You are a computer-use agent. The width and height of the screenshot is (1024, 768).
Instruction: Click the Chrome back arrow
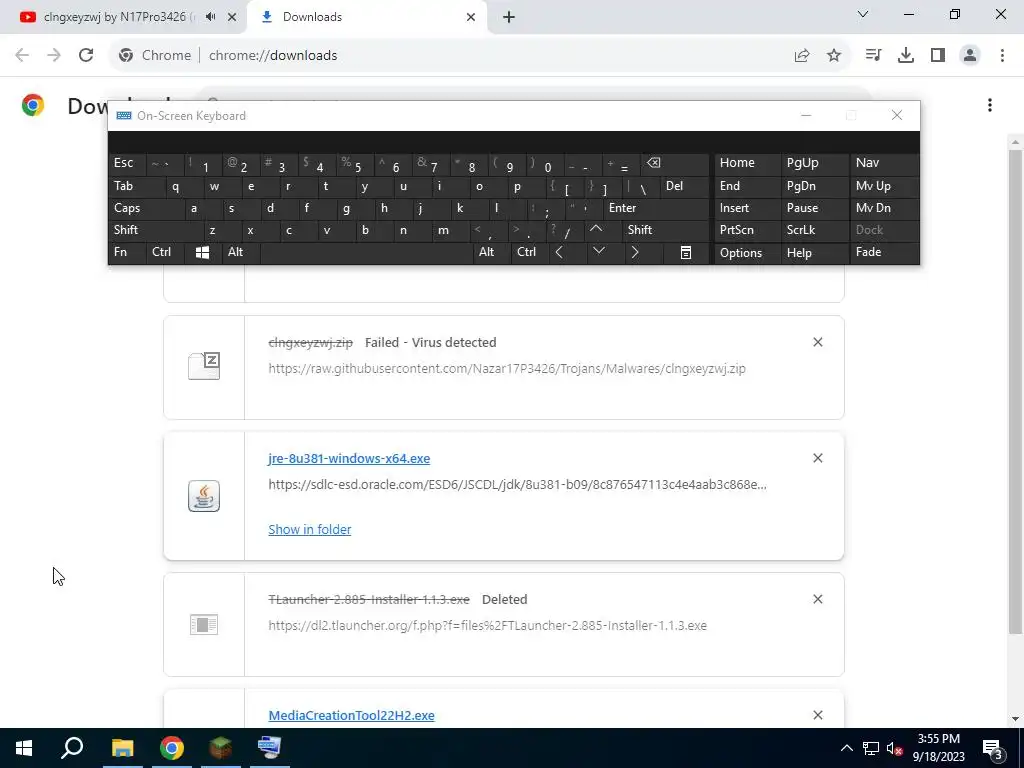tap(22, 56)
